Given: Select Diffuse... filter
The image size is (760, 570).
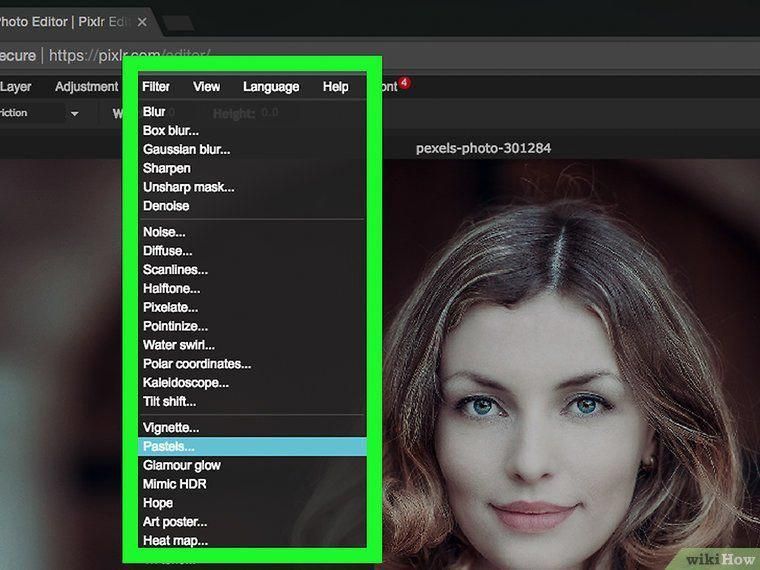Looking at the screenshot, I should pyautogui.click(x=252, y=251).
